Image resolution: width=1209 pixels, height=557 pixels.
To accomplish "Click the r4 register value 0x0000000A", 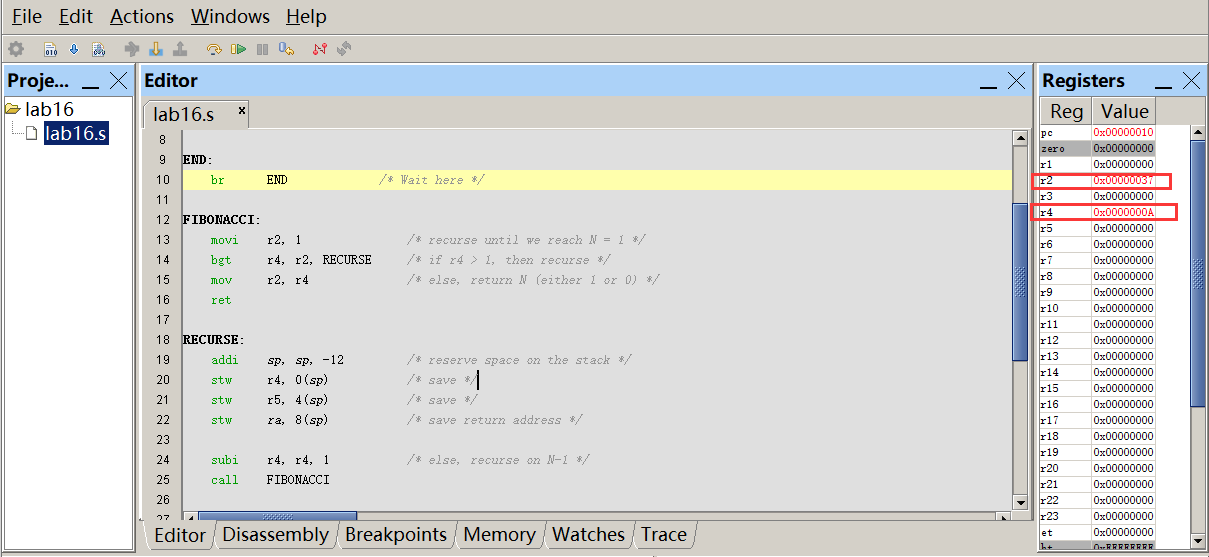I will [x=1123, y=212].
